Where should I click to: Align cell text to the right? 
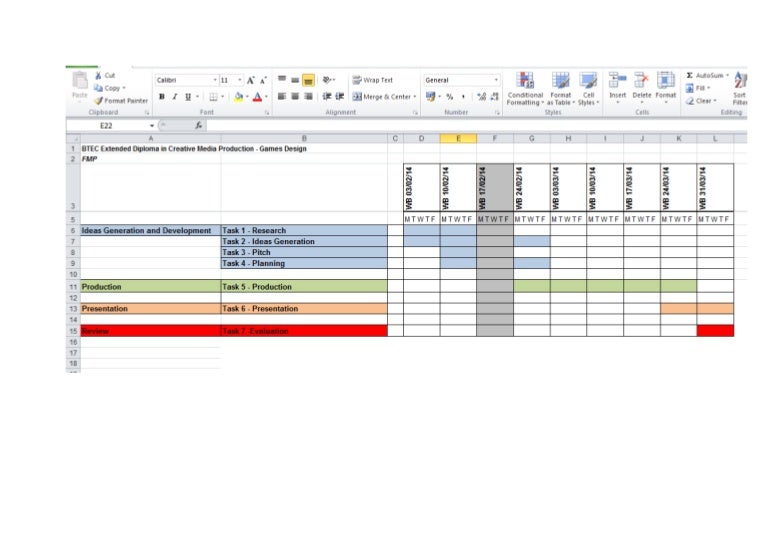tap(308, 96)
